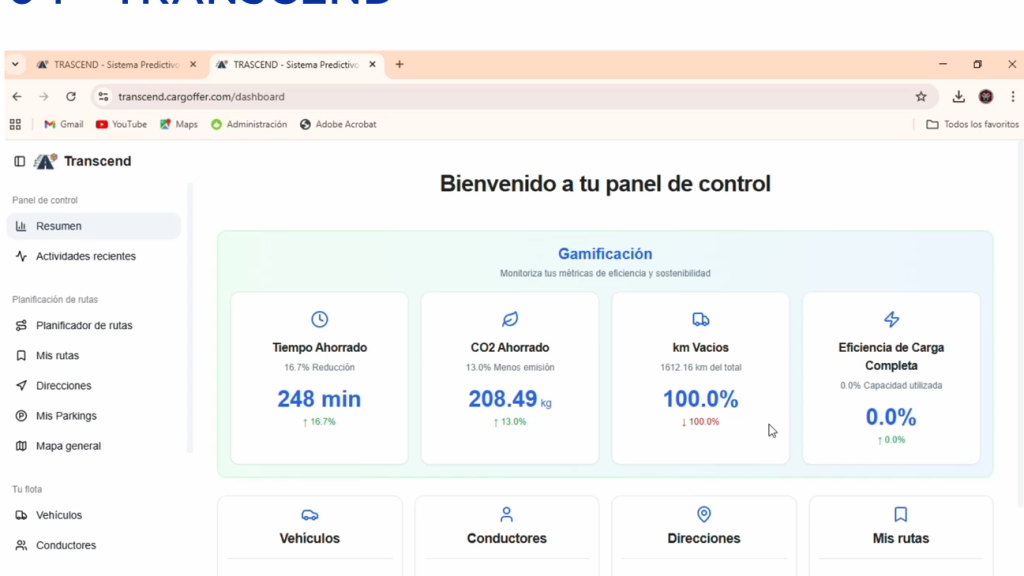Click the Mis Parkings sidebar icon

tap(21, 416)
